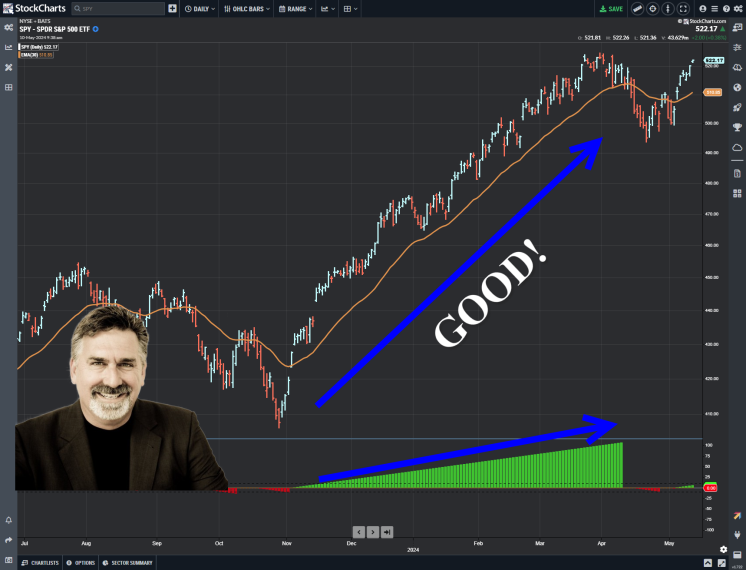Open the sliders adjustments icon in right sidebar
746x570 pixels.
(737, 47)
